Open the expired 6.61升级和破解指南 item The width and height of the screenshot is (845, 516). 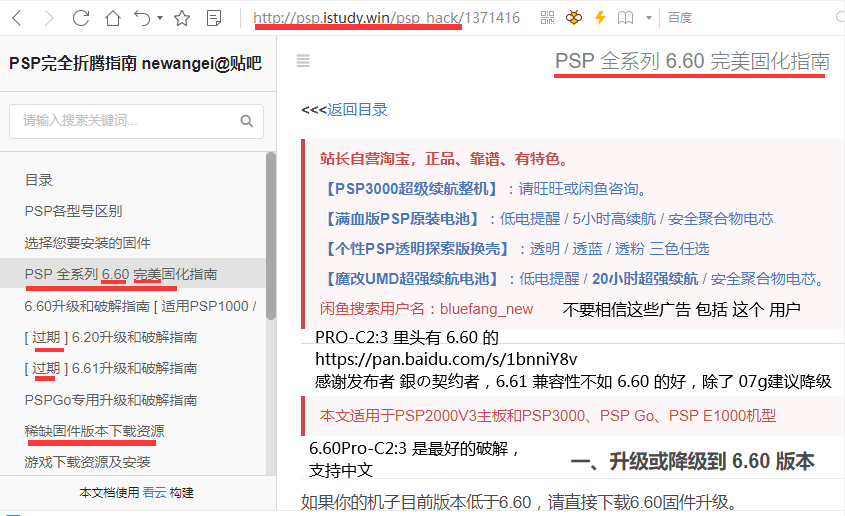110,368
